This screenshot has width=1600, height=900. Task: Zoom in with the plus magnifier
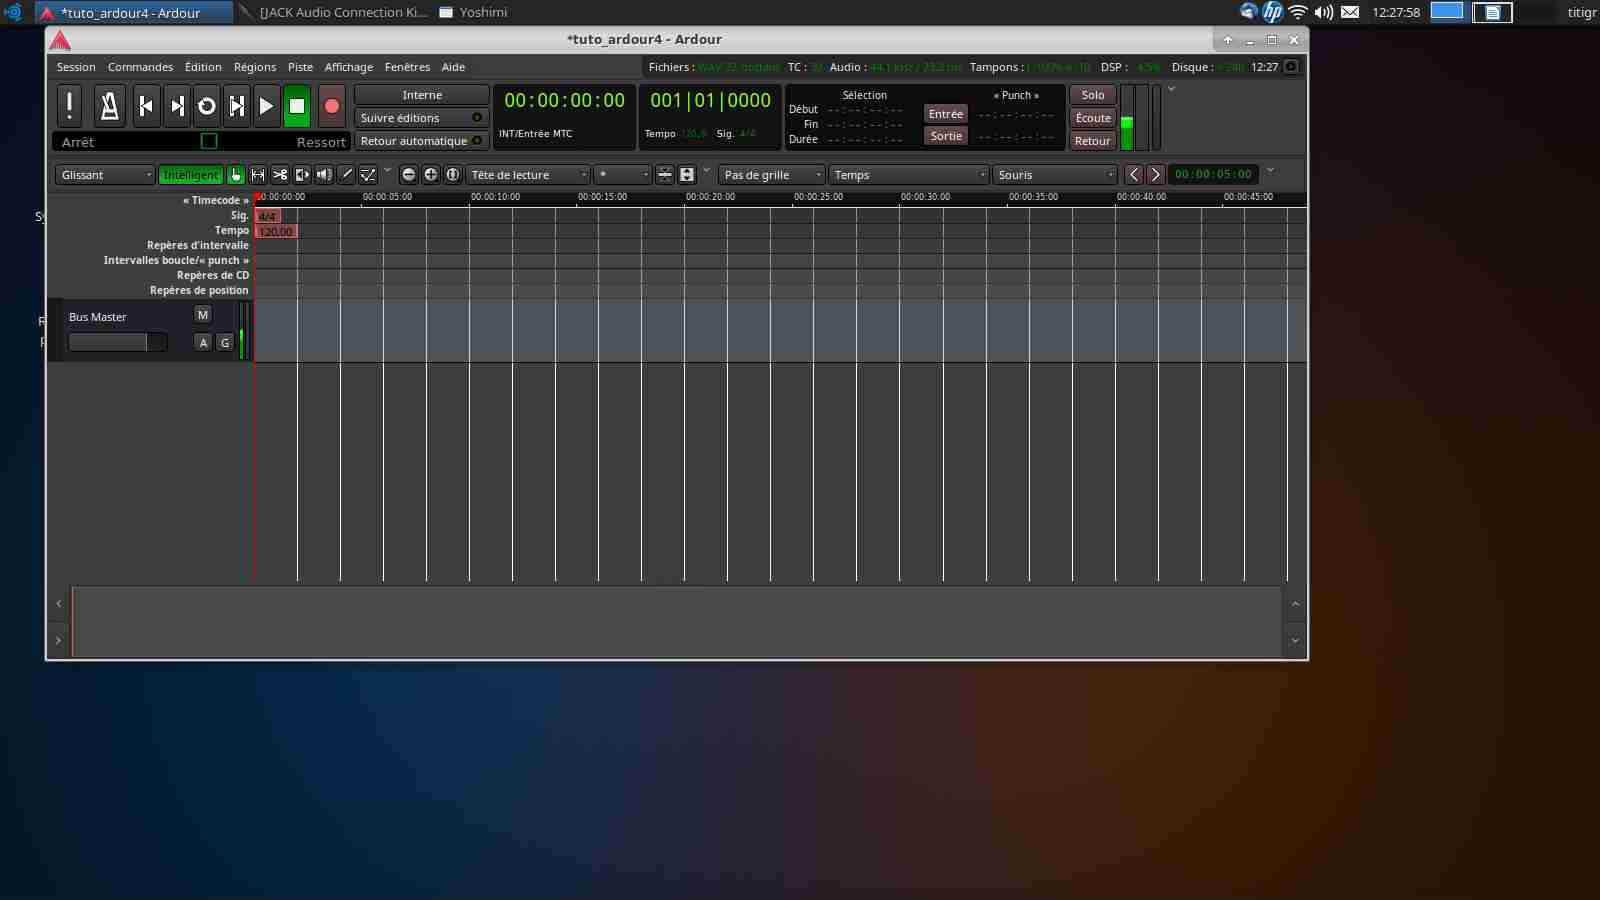(x=431, y=175)
